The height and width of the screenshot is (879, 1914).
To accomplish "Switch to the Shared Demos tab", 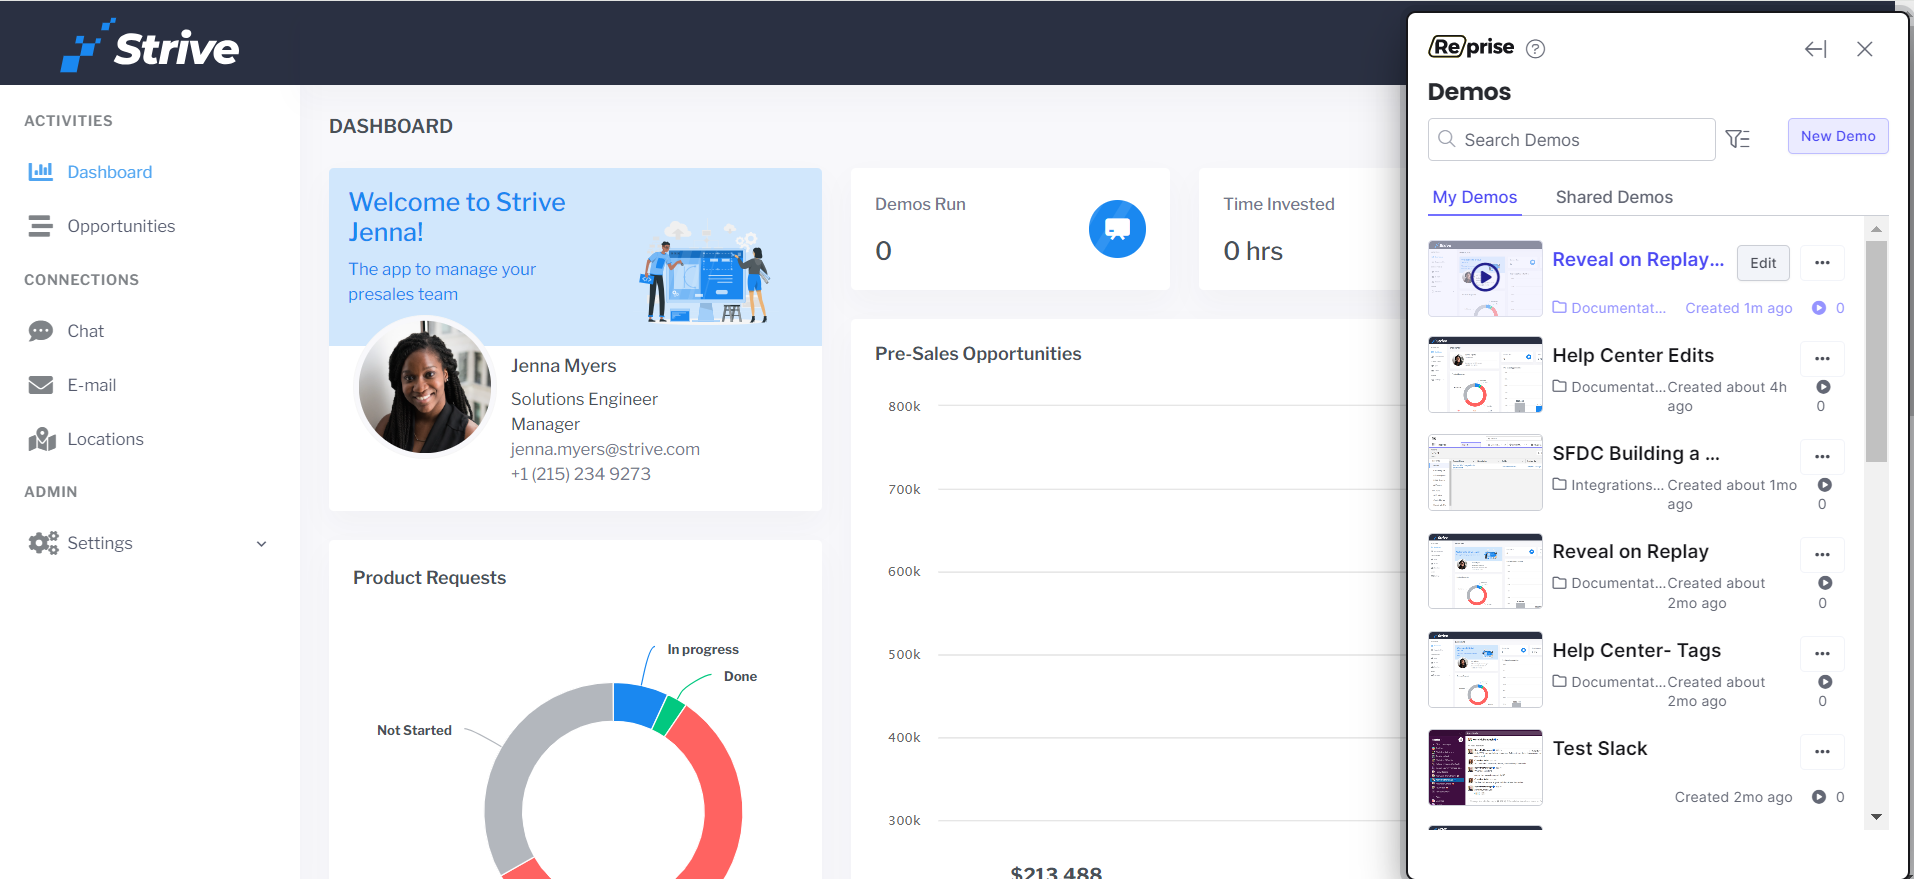I will coord(1614,197).
